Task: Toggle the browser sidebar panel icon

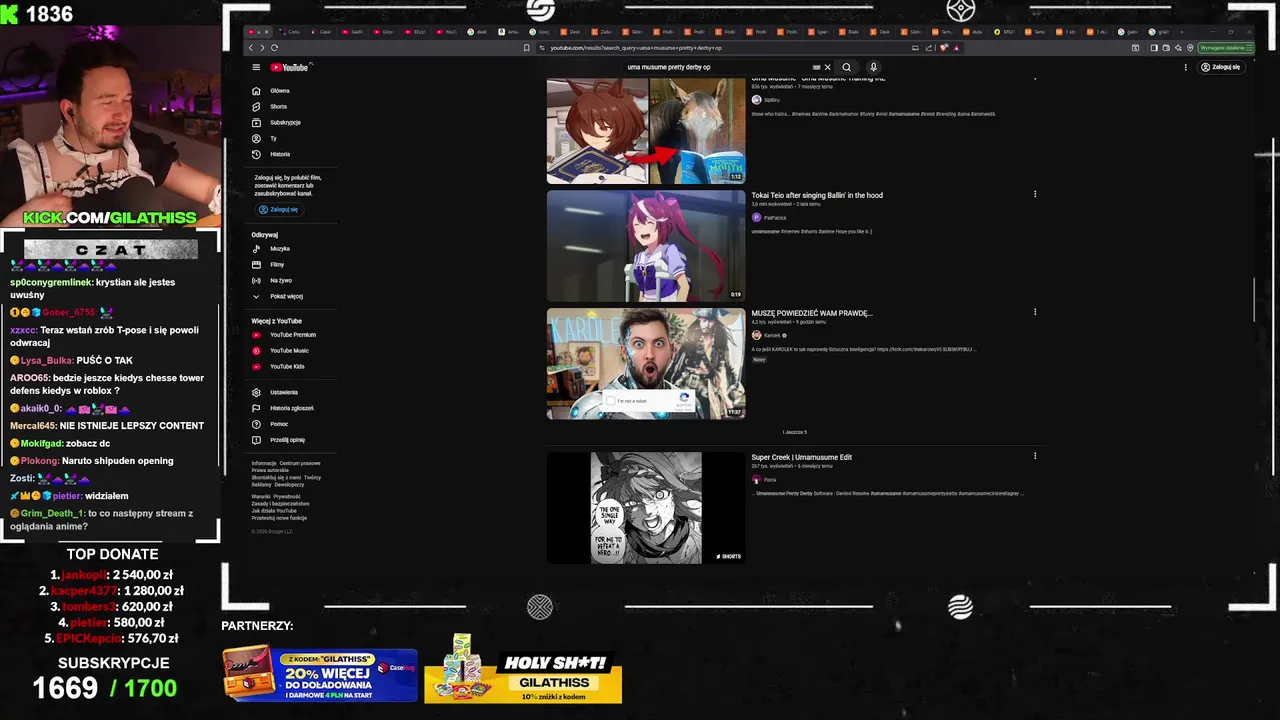Action: [x=1154, y=48]
